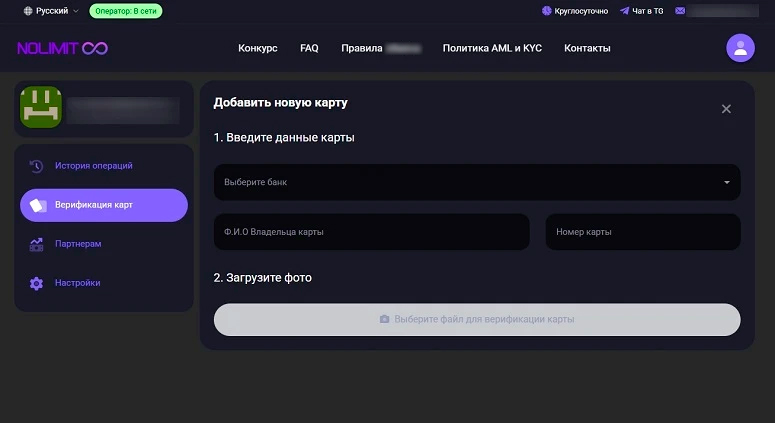Close the Добавить новую карту panel

(x=726, y=109)
